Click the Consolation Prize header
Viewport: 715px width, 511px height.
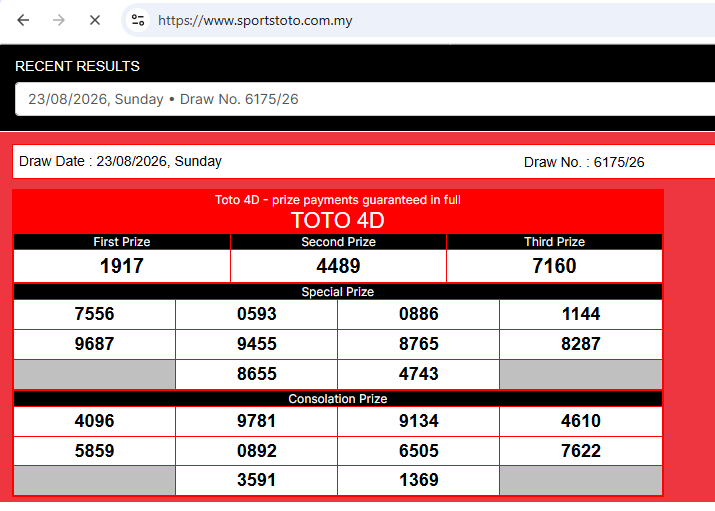click(x=338, y=399)
